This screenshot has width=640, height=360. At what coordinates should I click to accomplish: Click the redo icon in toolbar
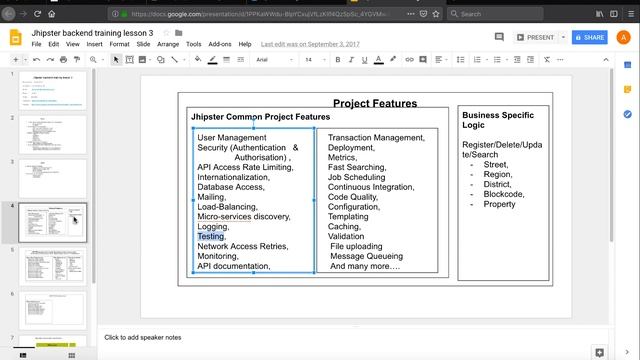pos(50,60)
